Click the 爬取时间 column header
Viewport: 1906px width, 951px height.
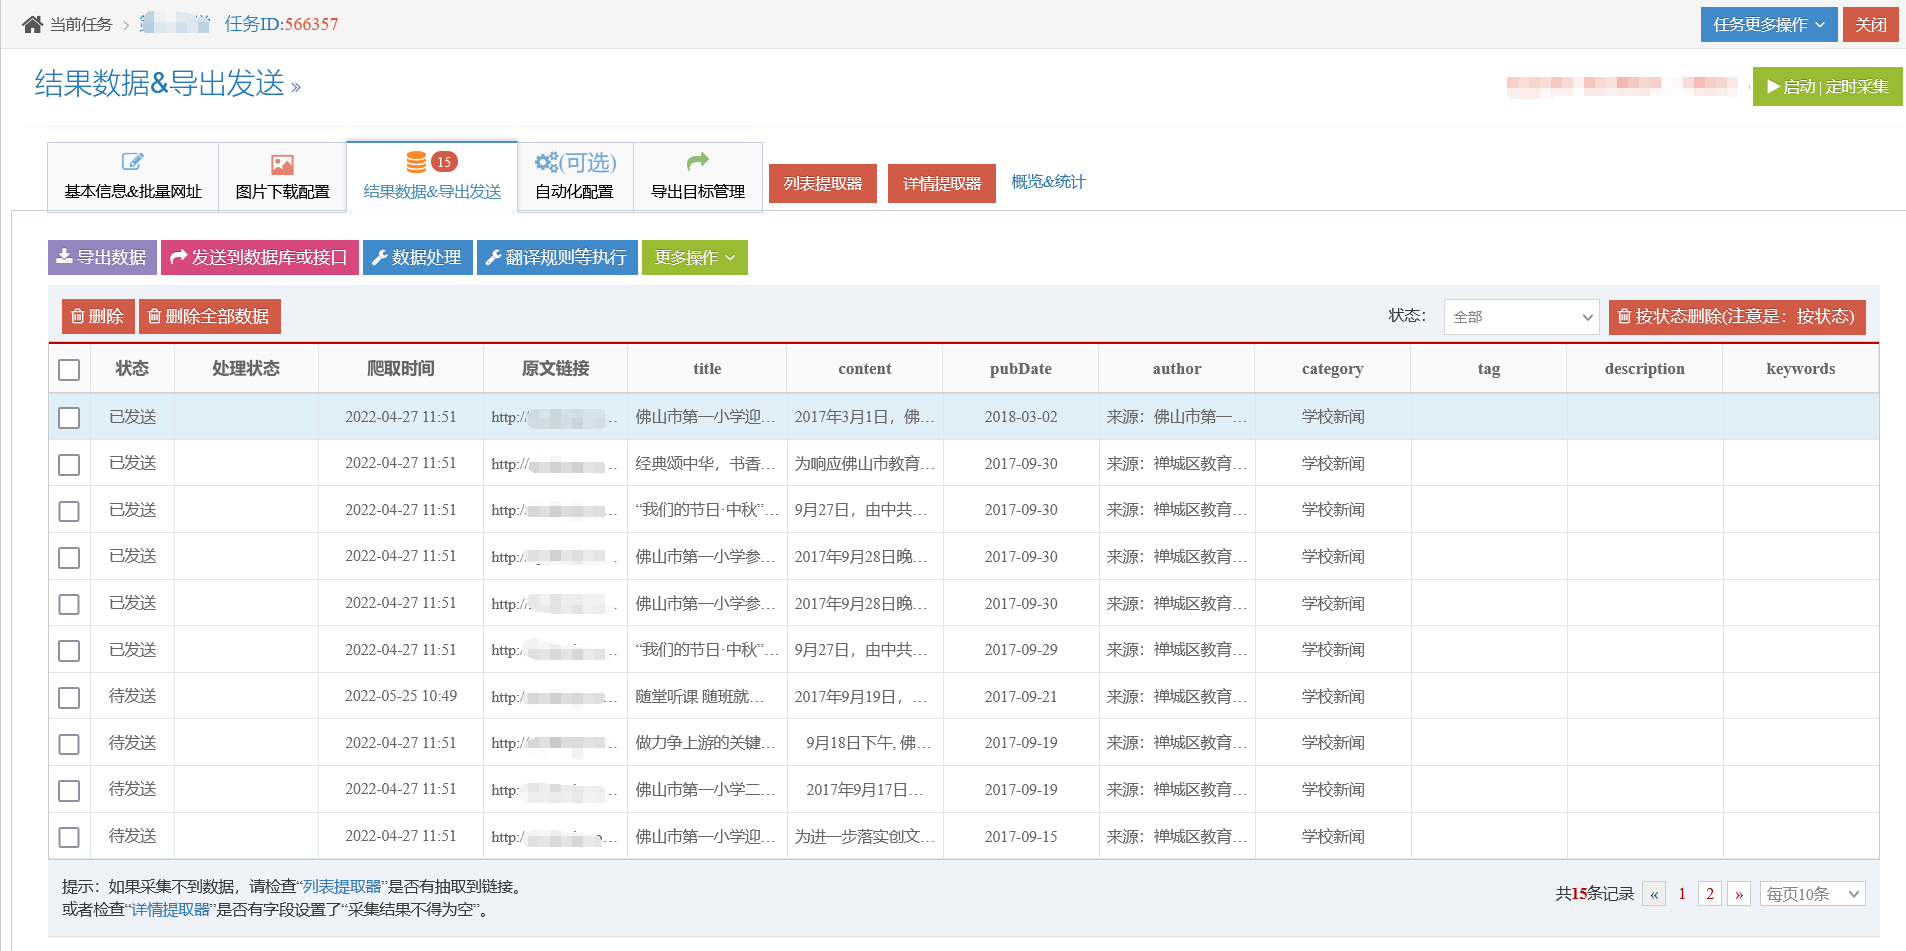coord(401,369)
